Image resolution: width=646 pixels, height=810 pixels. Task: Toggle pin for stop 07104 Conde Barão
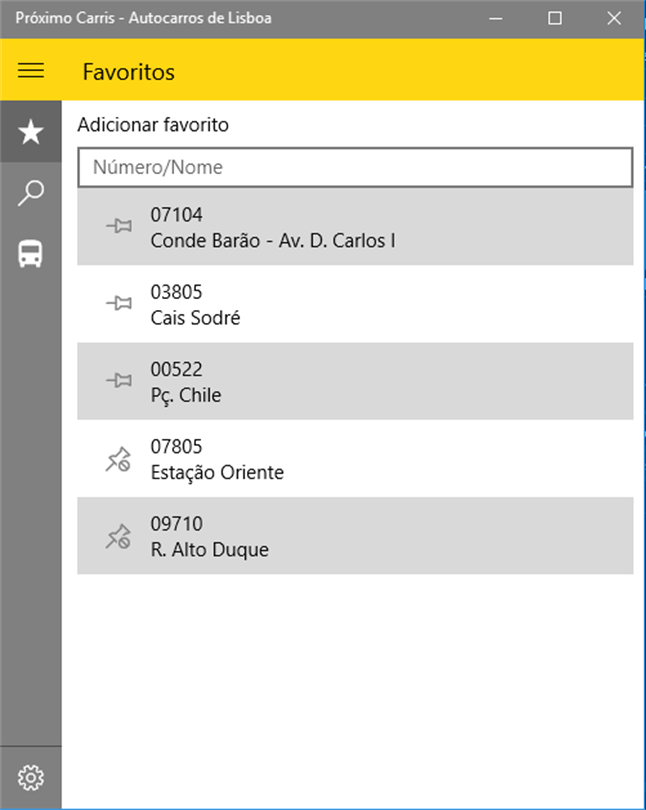pos(119,227)
